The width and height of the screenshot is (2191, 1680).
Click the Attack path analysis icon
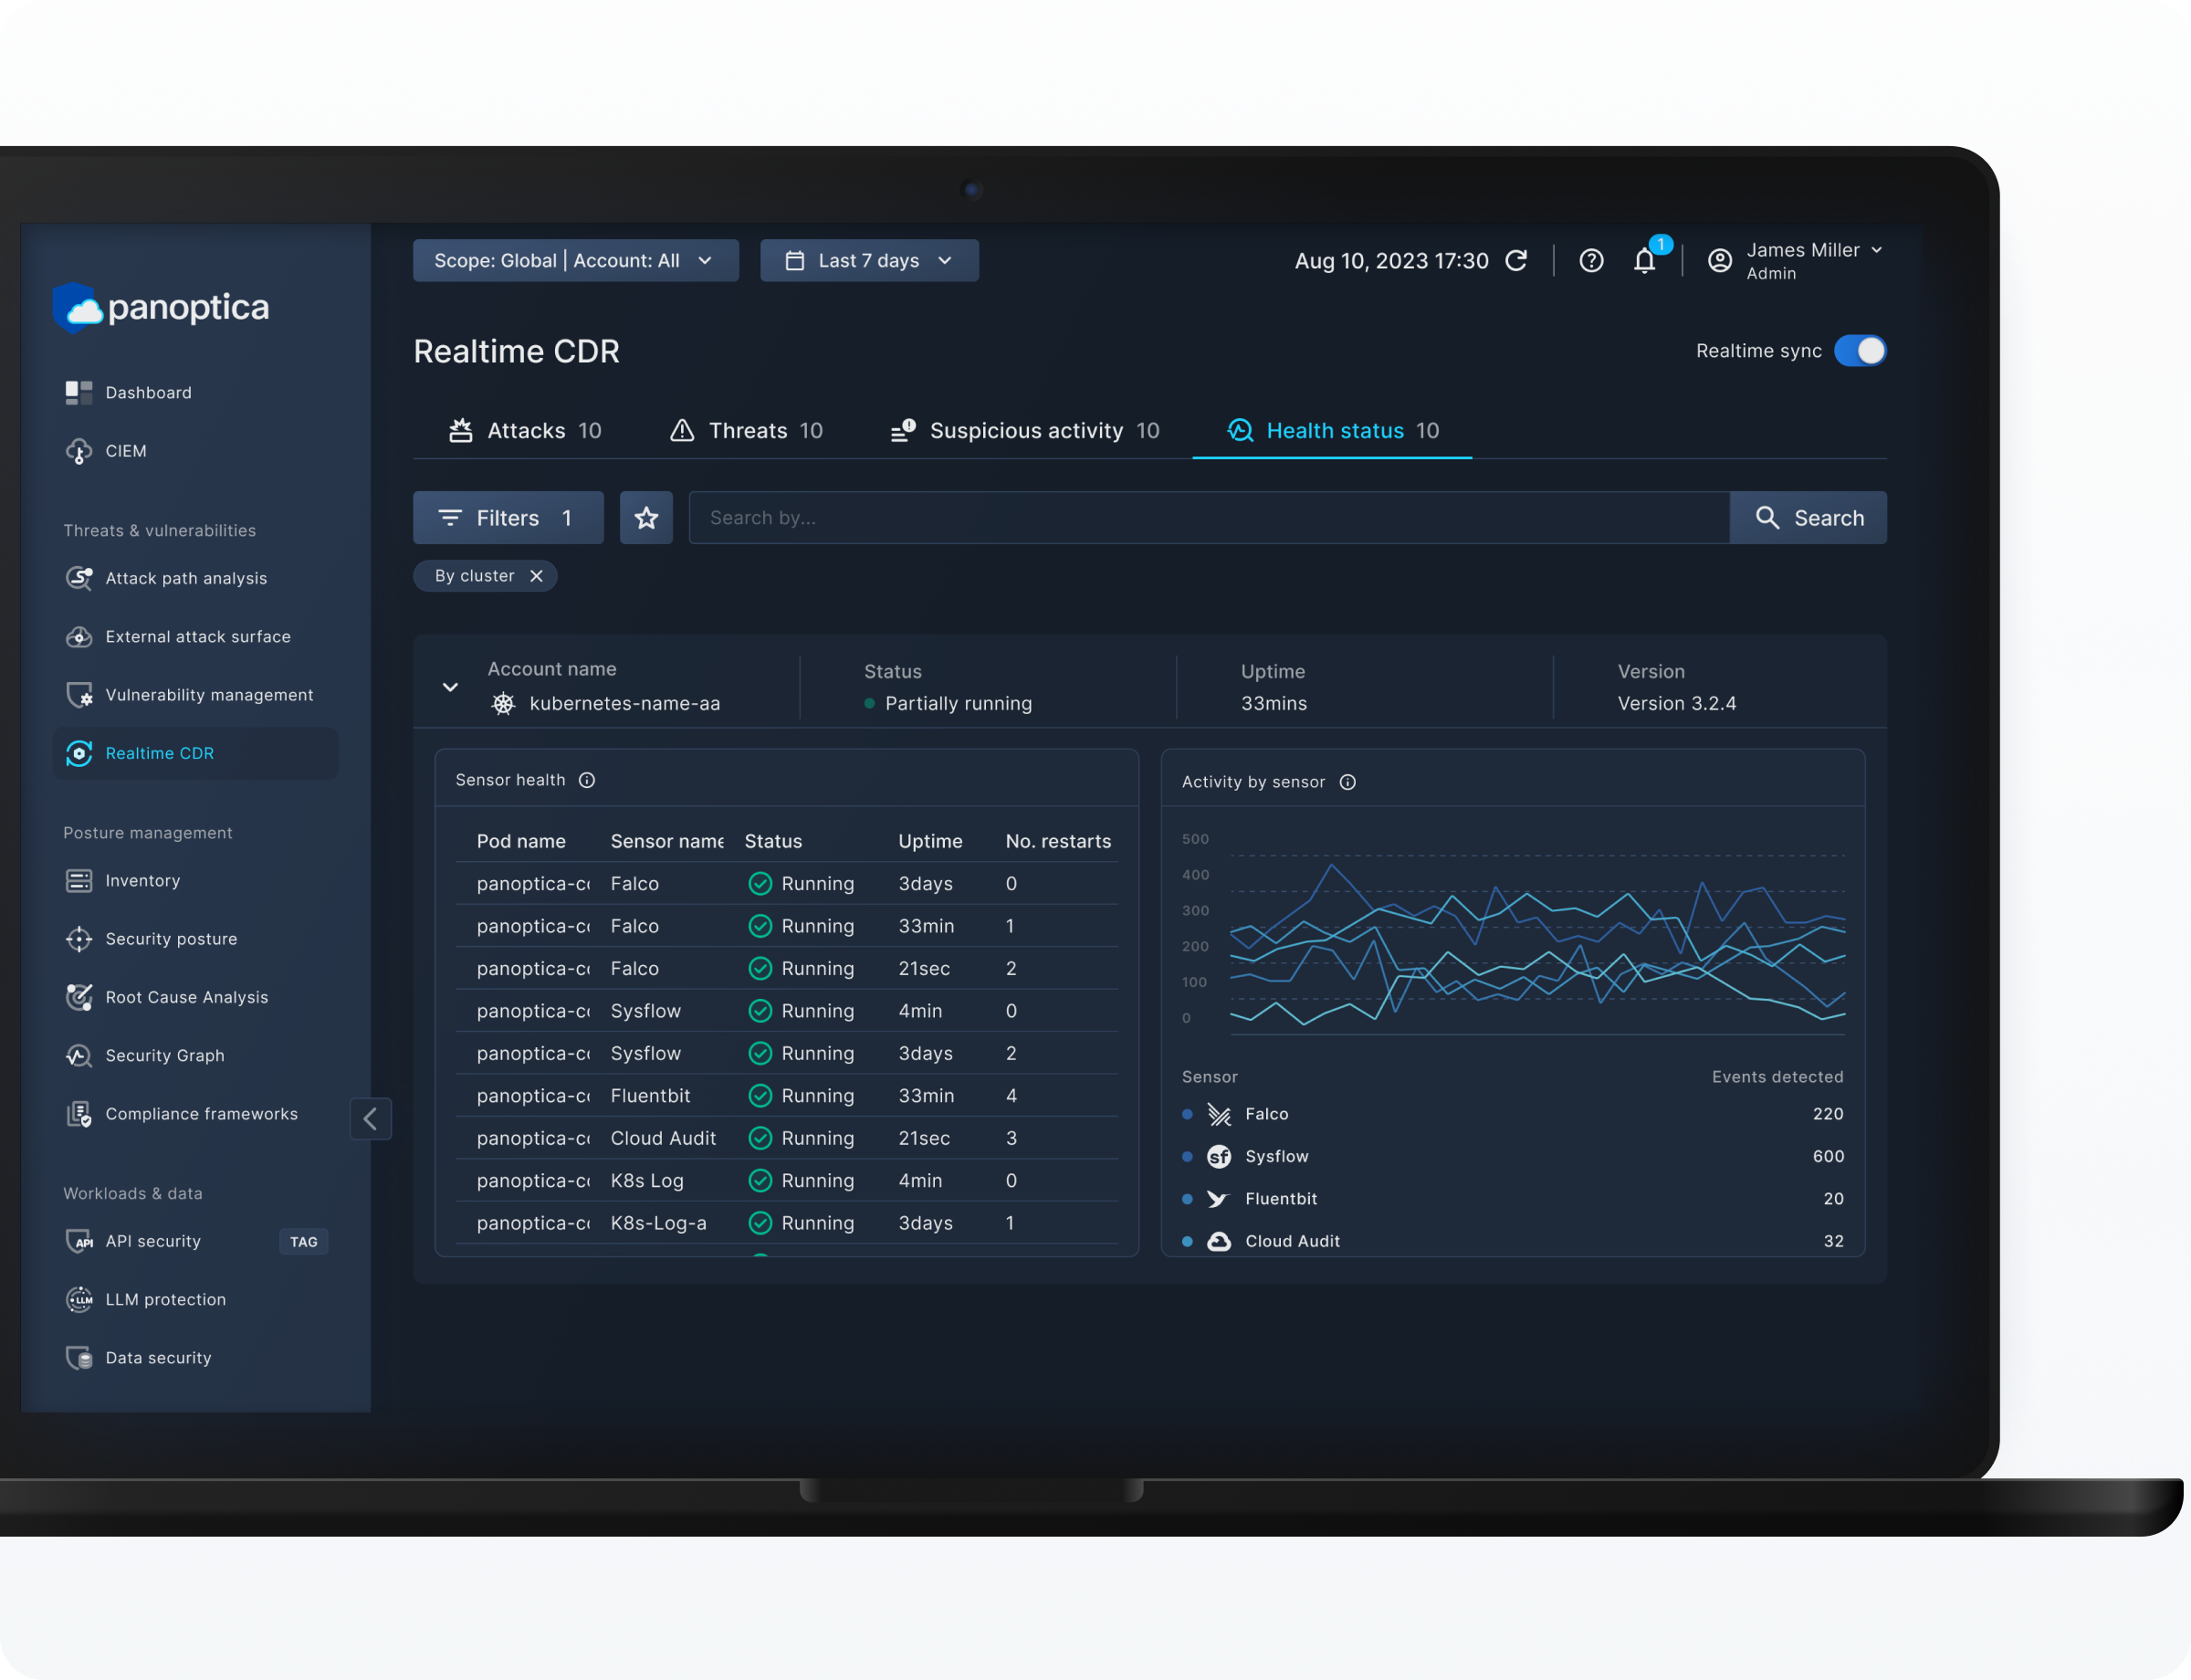79,578
